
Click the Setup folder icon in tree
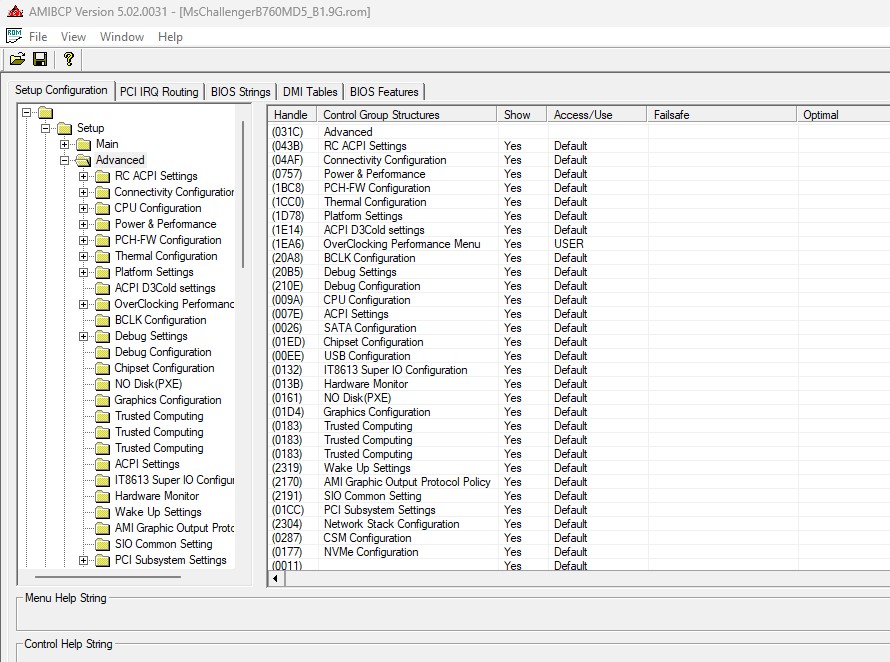coord(65,128)
